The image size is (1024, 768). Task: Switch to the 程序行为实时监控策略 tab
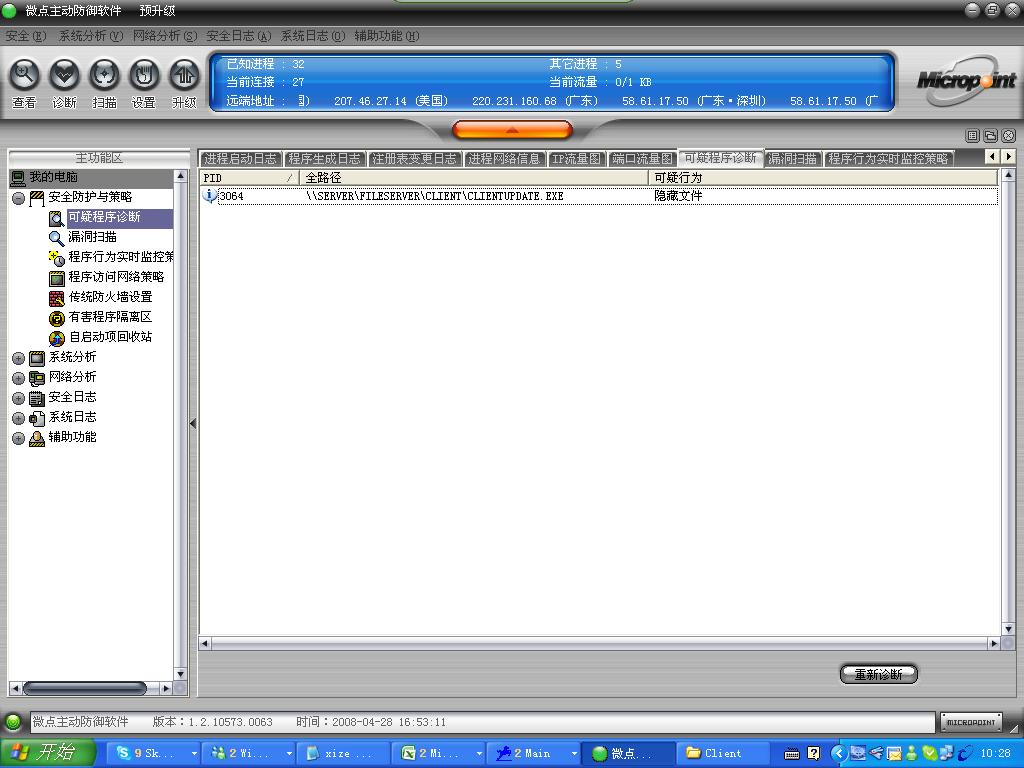click(x=888, y=159)
